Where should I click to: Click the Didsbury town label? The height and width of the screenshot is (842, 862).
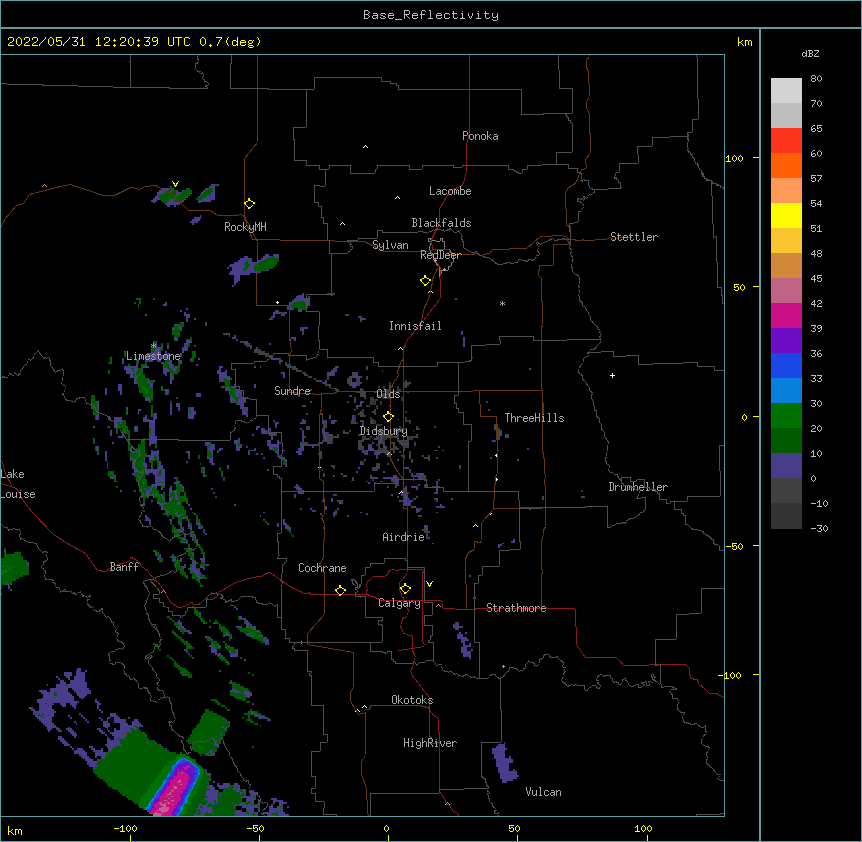point(383,431)
